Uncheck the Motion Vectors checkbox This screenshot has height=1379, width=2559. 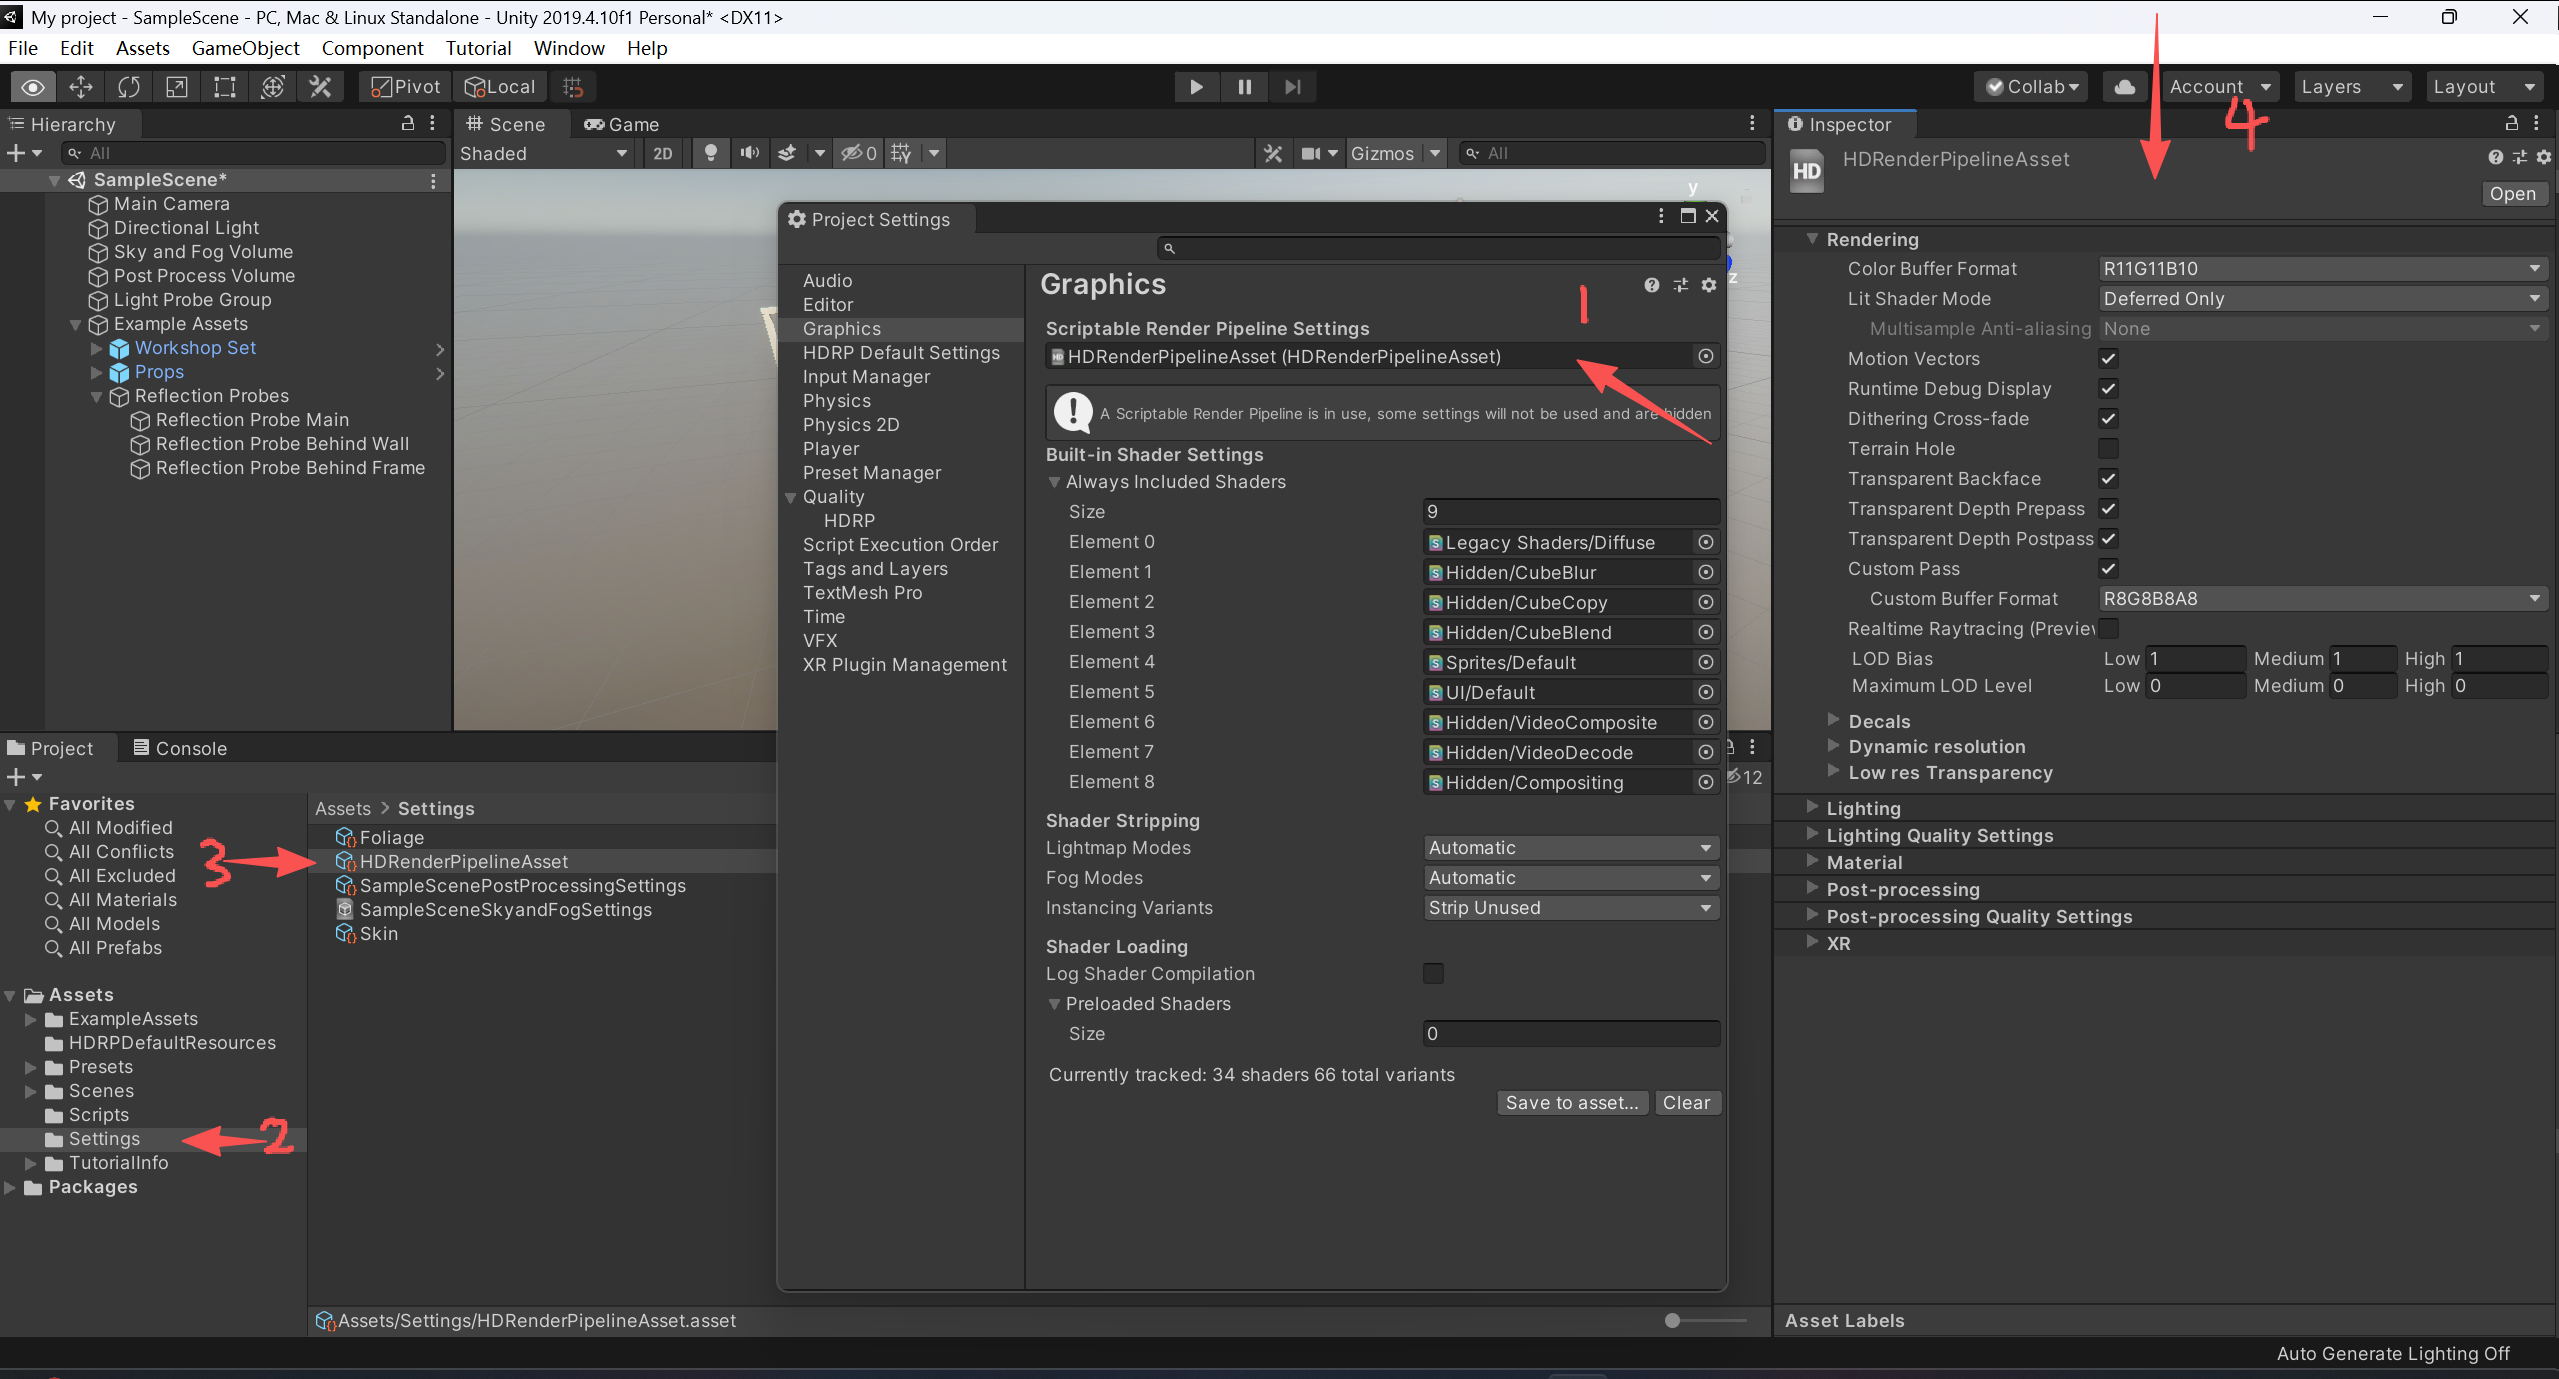click(2108, 359)
